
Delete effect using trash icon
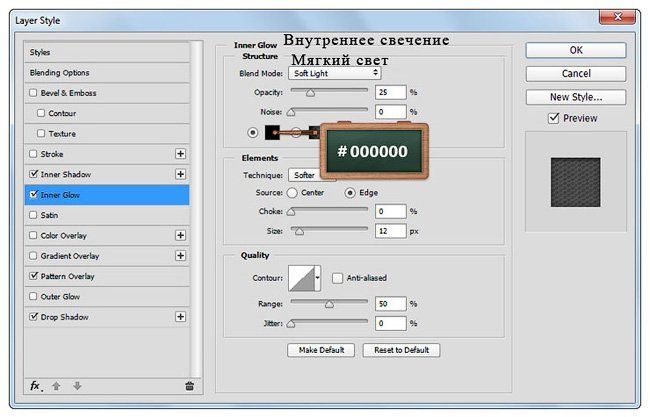189,386
